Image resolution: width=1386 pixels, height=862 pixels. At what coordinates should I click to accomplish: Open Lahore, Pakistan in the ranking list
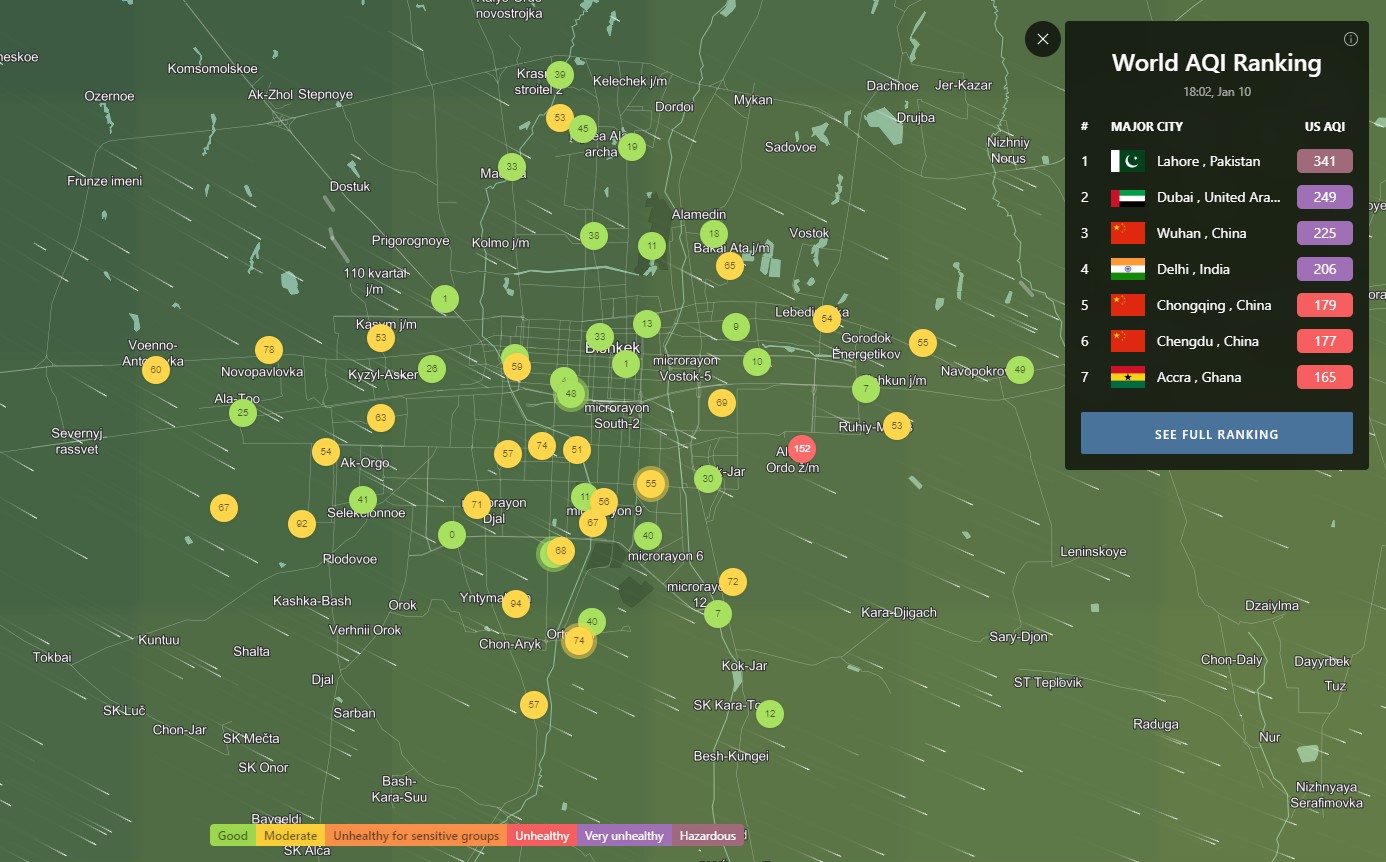[1208, 161]
